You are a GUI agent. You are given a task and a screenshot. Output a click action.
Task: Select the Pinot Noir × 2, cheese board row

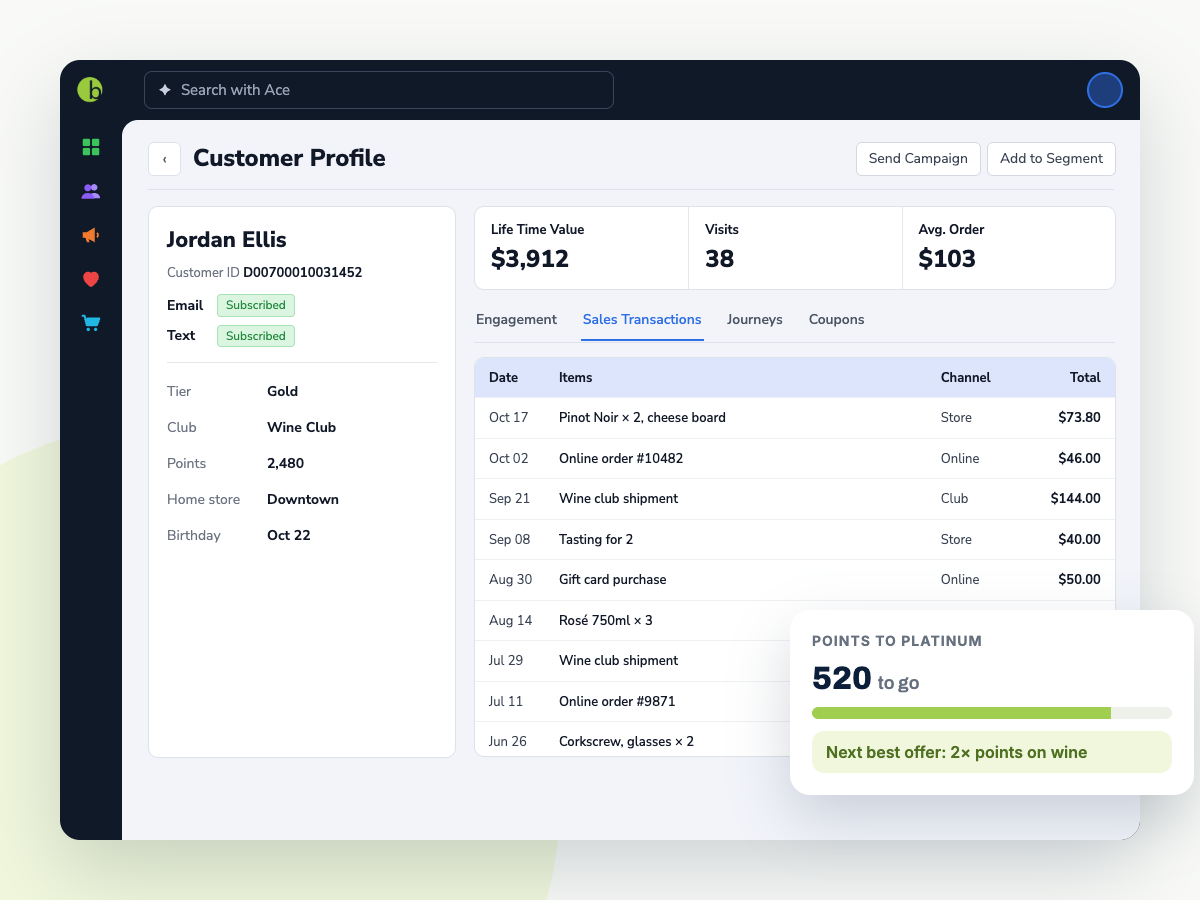click(795, 418)
